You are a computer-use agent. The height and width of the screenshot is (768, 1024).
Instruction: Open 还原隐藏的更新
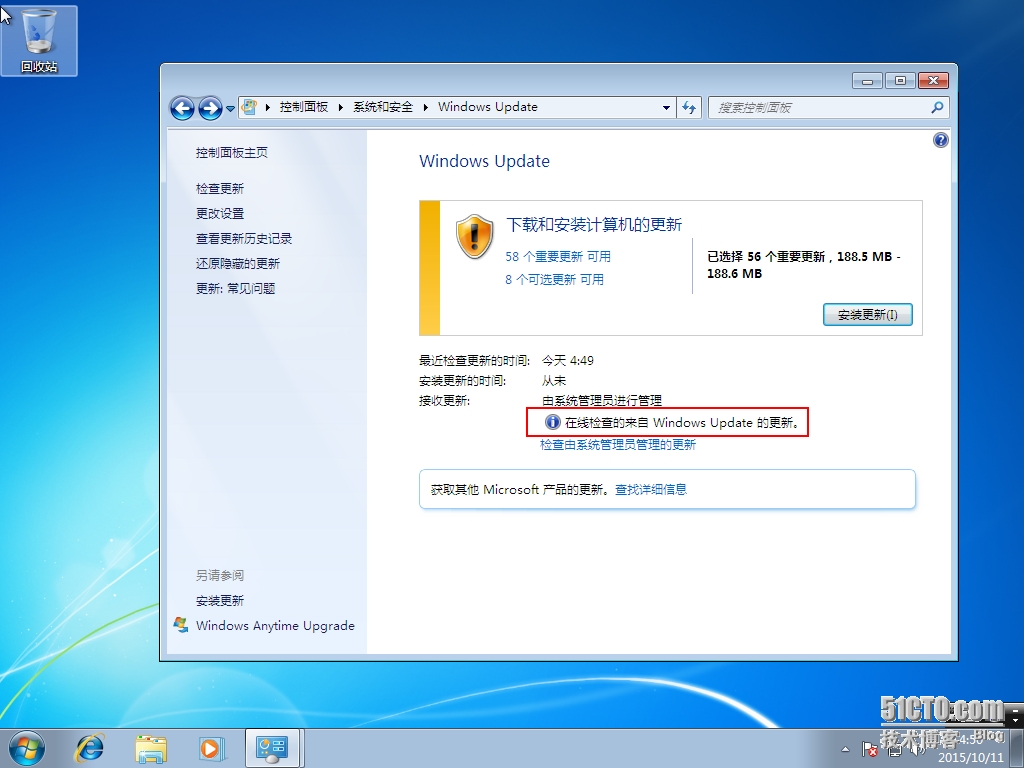point(238,264)
